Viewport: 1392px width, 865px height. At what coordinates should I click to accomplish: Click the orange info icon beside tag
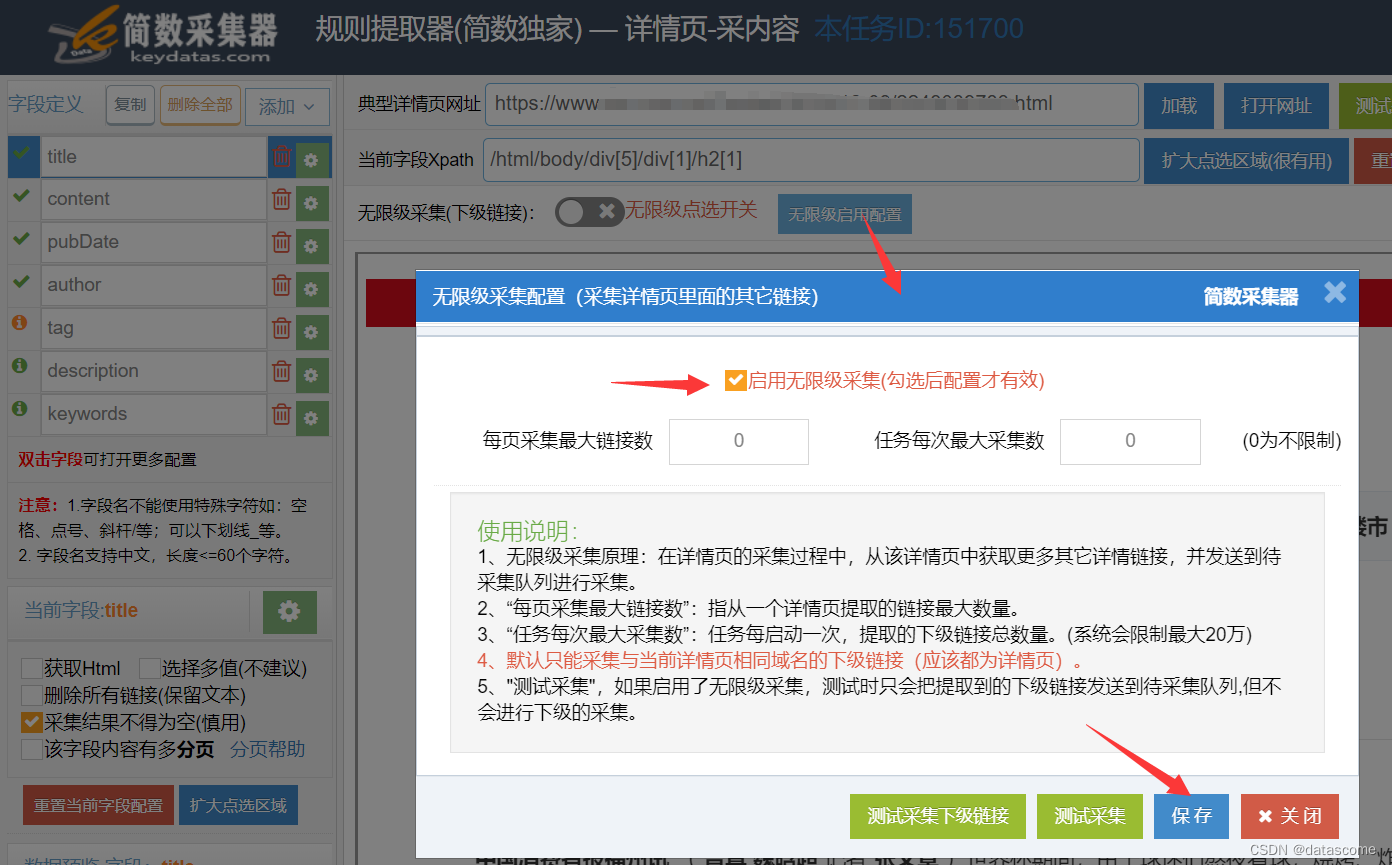tap(19, 323)
